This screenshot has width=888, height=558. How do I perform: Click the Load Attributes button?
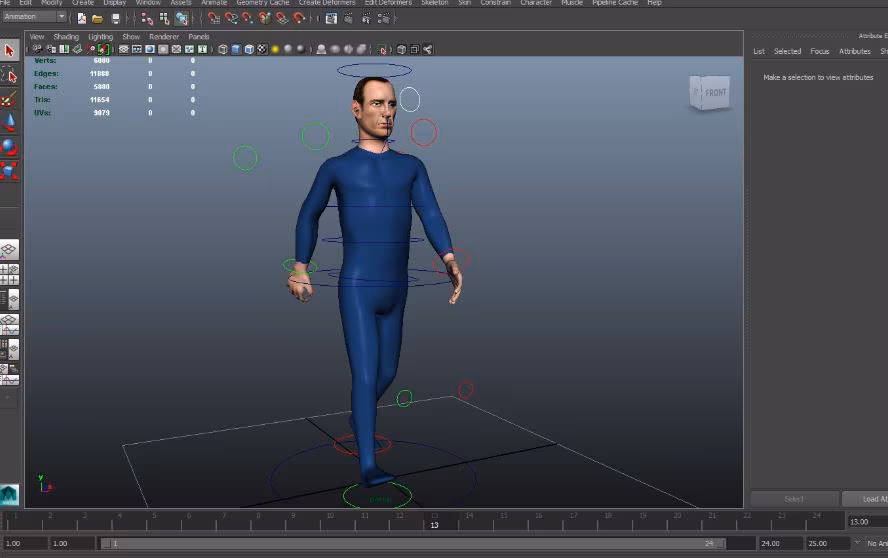(x=865, y=499)
